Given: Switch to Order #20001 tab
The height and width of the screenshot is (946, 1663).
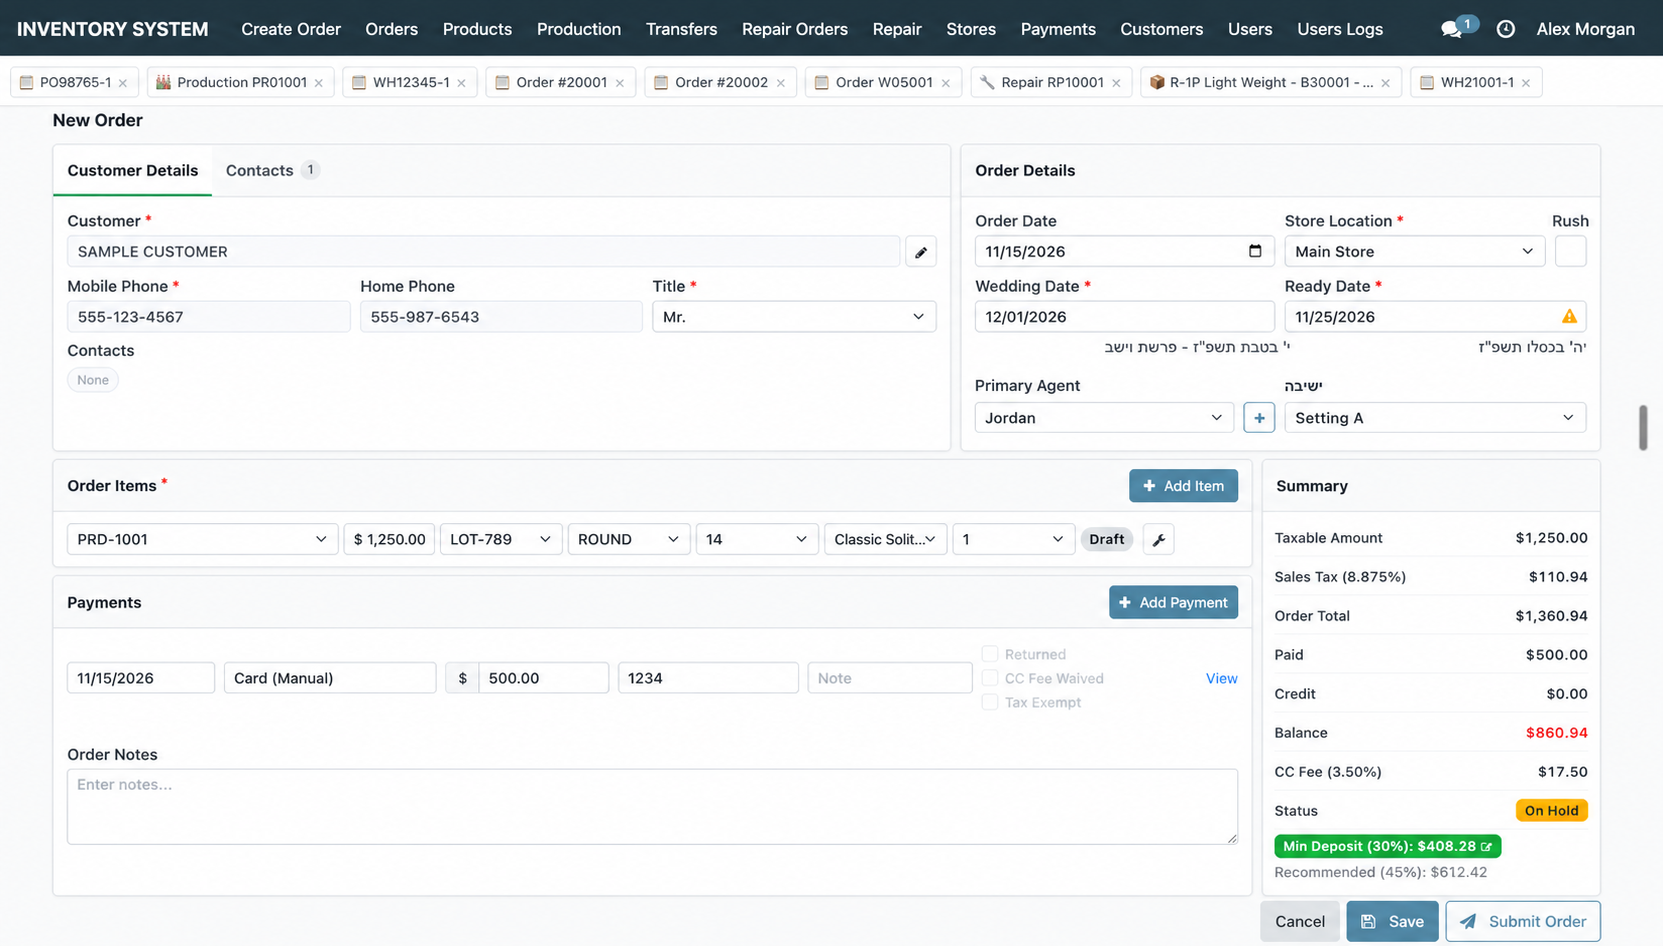Looking at the screenshot, I should pyautogui.click(x=560, y=83).
